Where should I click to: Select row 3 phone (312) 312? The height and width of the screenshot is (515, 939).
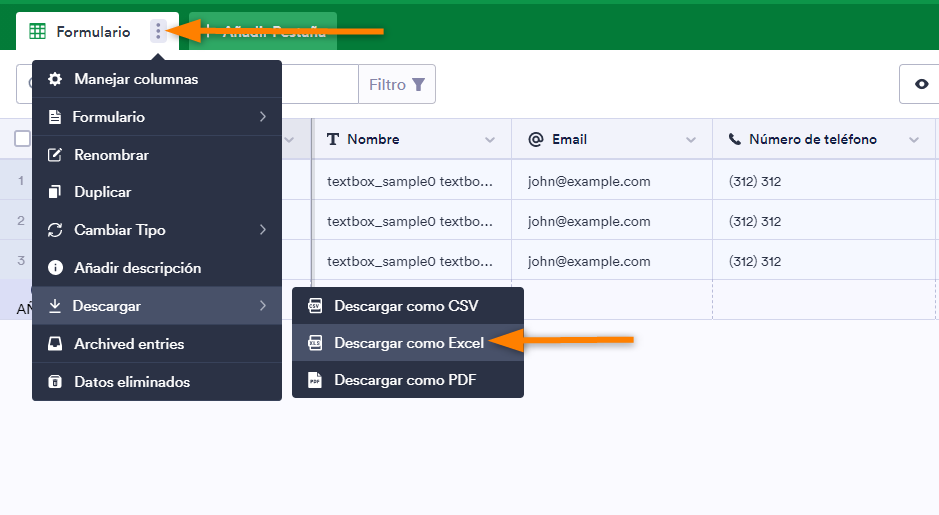click(824, 261)
